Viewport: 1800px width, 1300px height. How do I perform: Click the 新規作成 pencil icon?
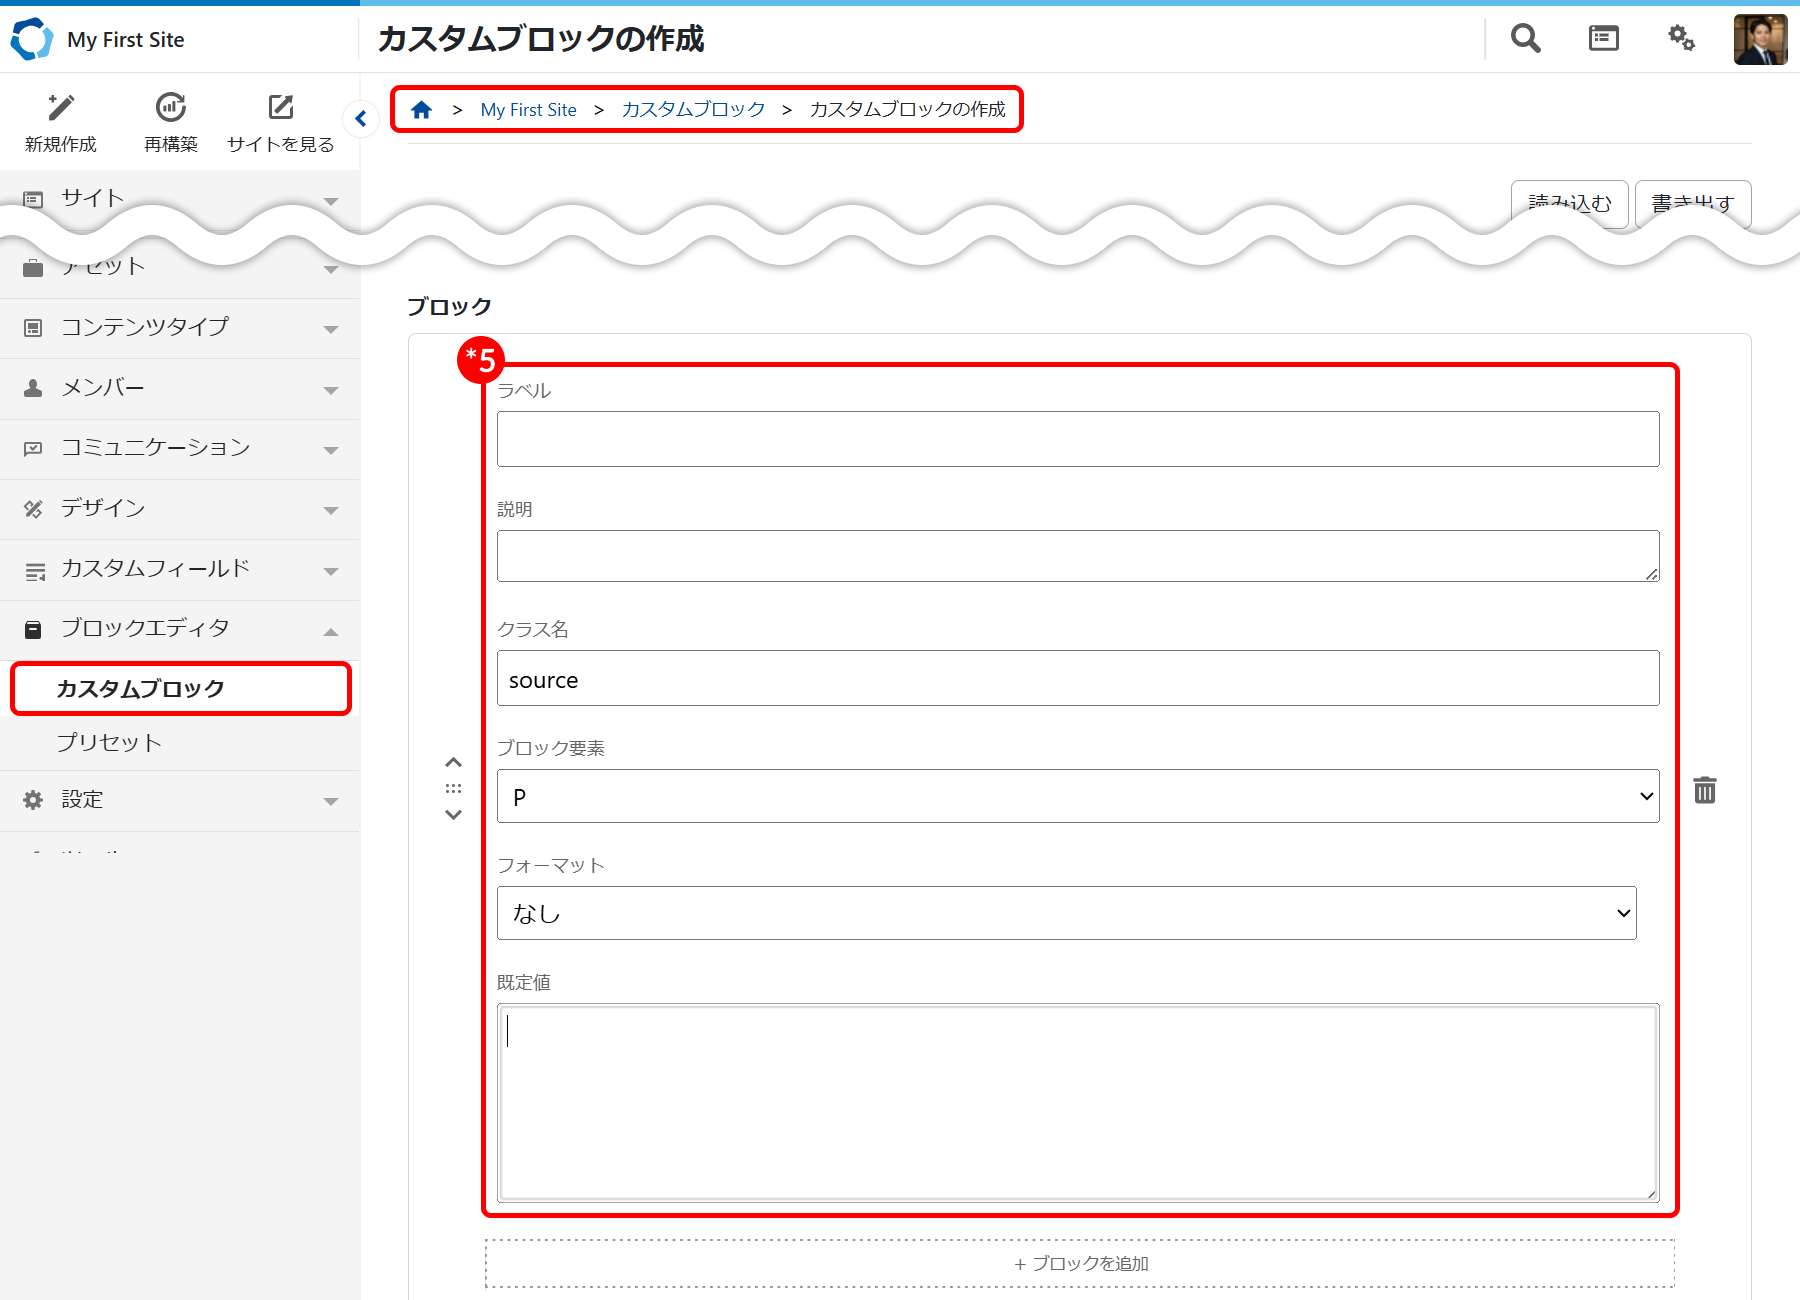[x=60, y=108]
